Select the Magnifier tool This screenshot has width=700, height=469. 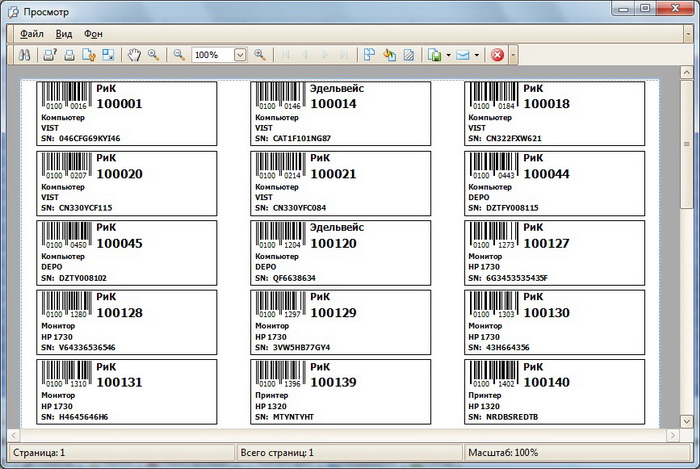(x=154, y=55)
